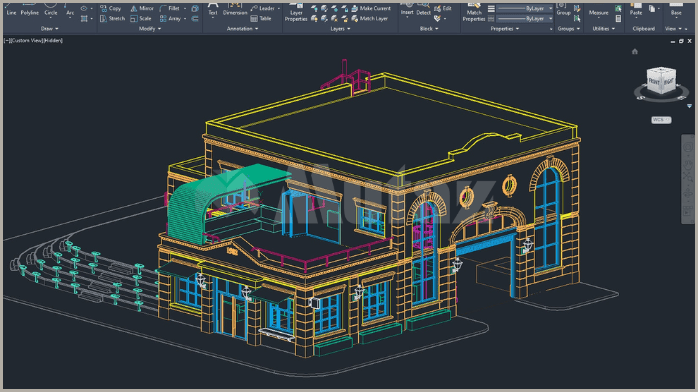Click the RIGHT face of ViewCube
This screenshot has height=392, width=698.
point(669,81)
